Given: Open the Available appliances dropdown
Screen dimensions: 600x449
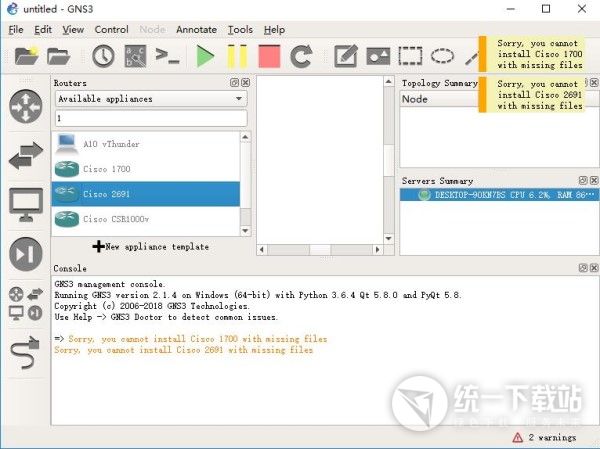Looking at the screenshot, I should (150, 99).
